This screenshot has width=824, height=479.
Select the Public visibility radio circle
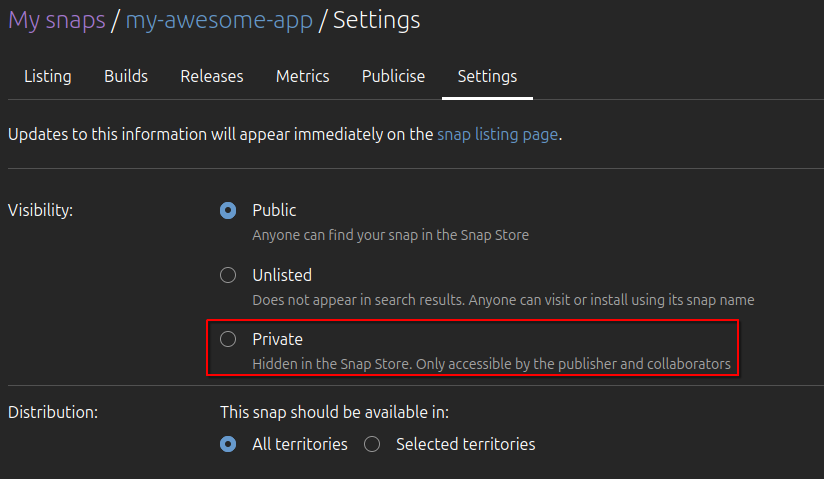click(x=228, y=210)
